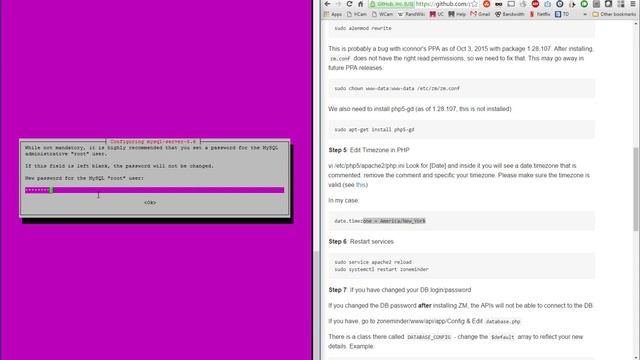Screen dimensions: 640x360
Task: Click 'New password for the MySQL root user' label
Action: click(x=84, y=178)
